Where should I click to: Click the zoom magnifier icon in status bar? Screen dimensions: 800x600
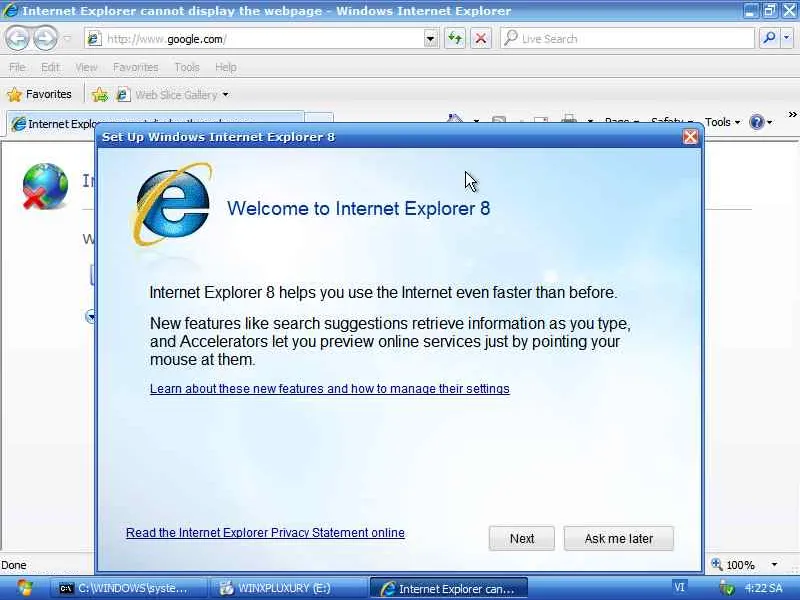click(717, 564)
